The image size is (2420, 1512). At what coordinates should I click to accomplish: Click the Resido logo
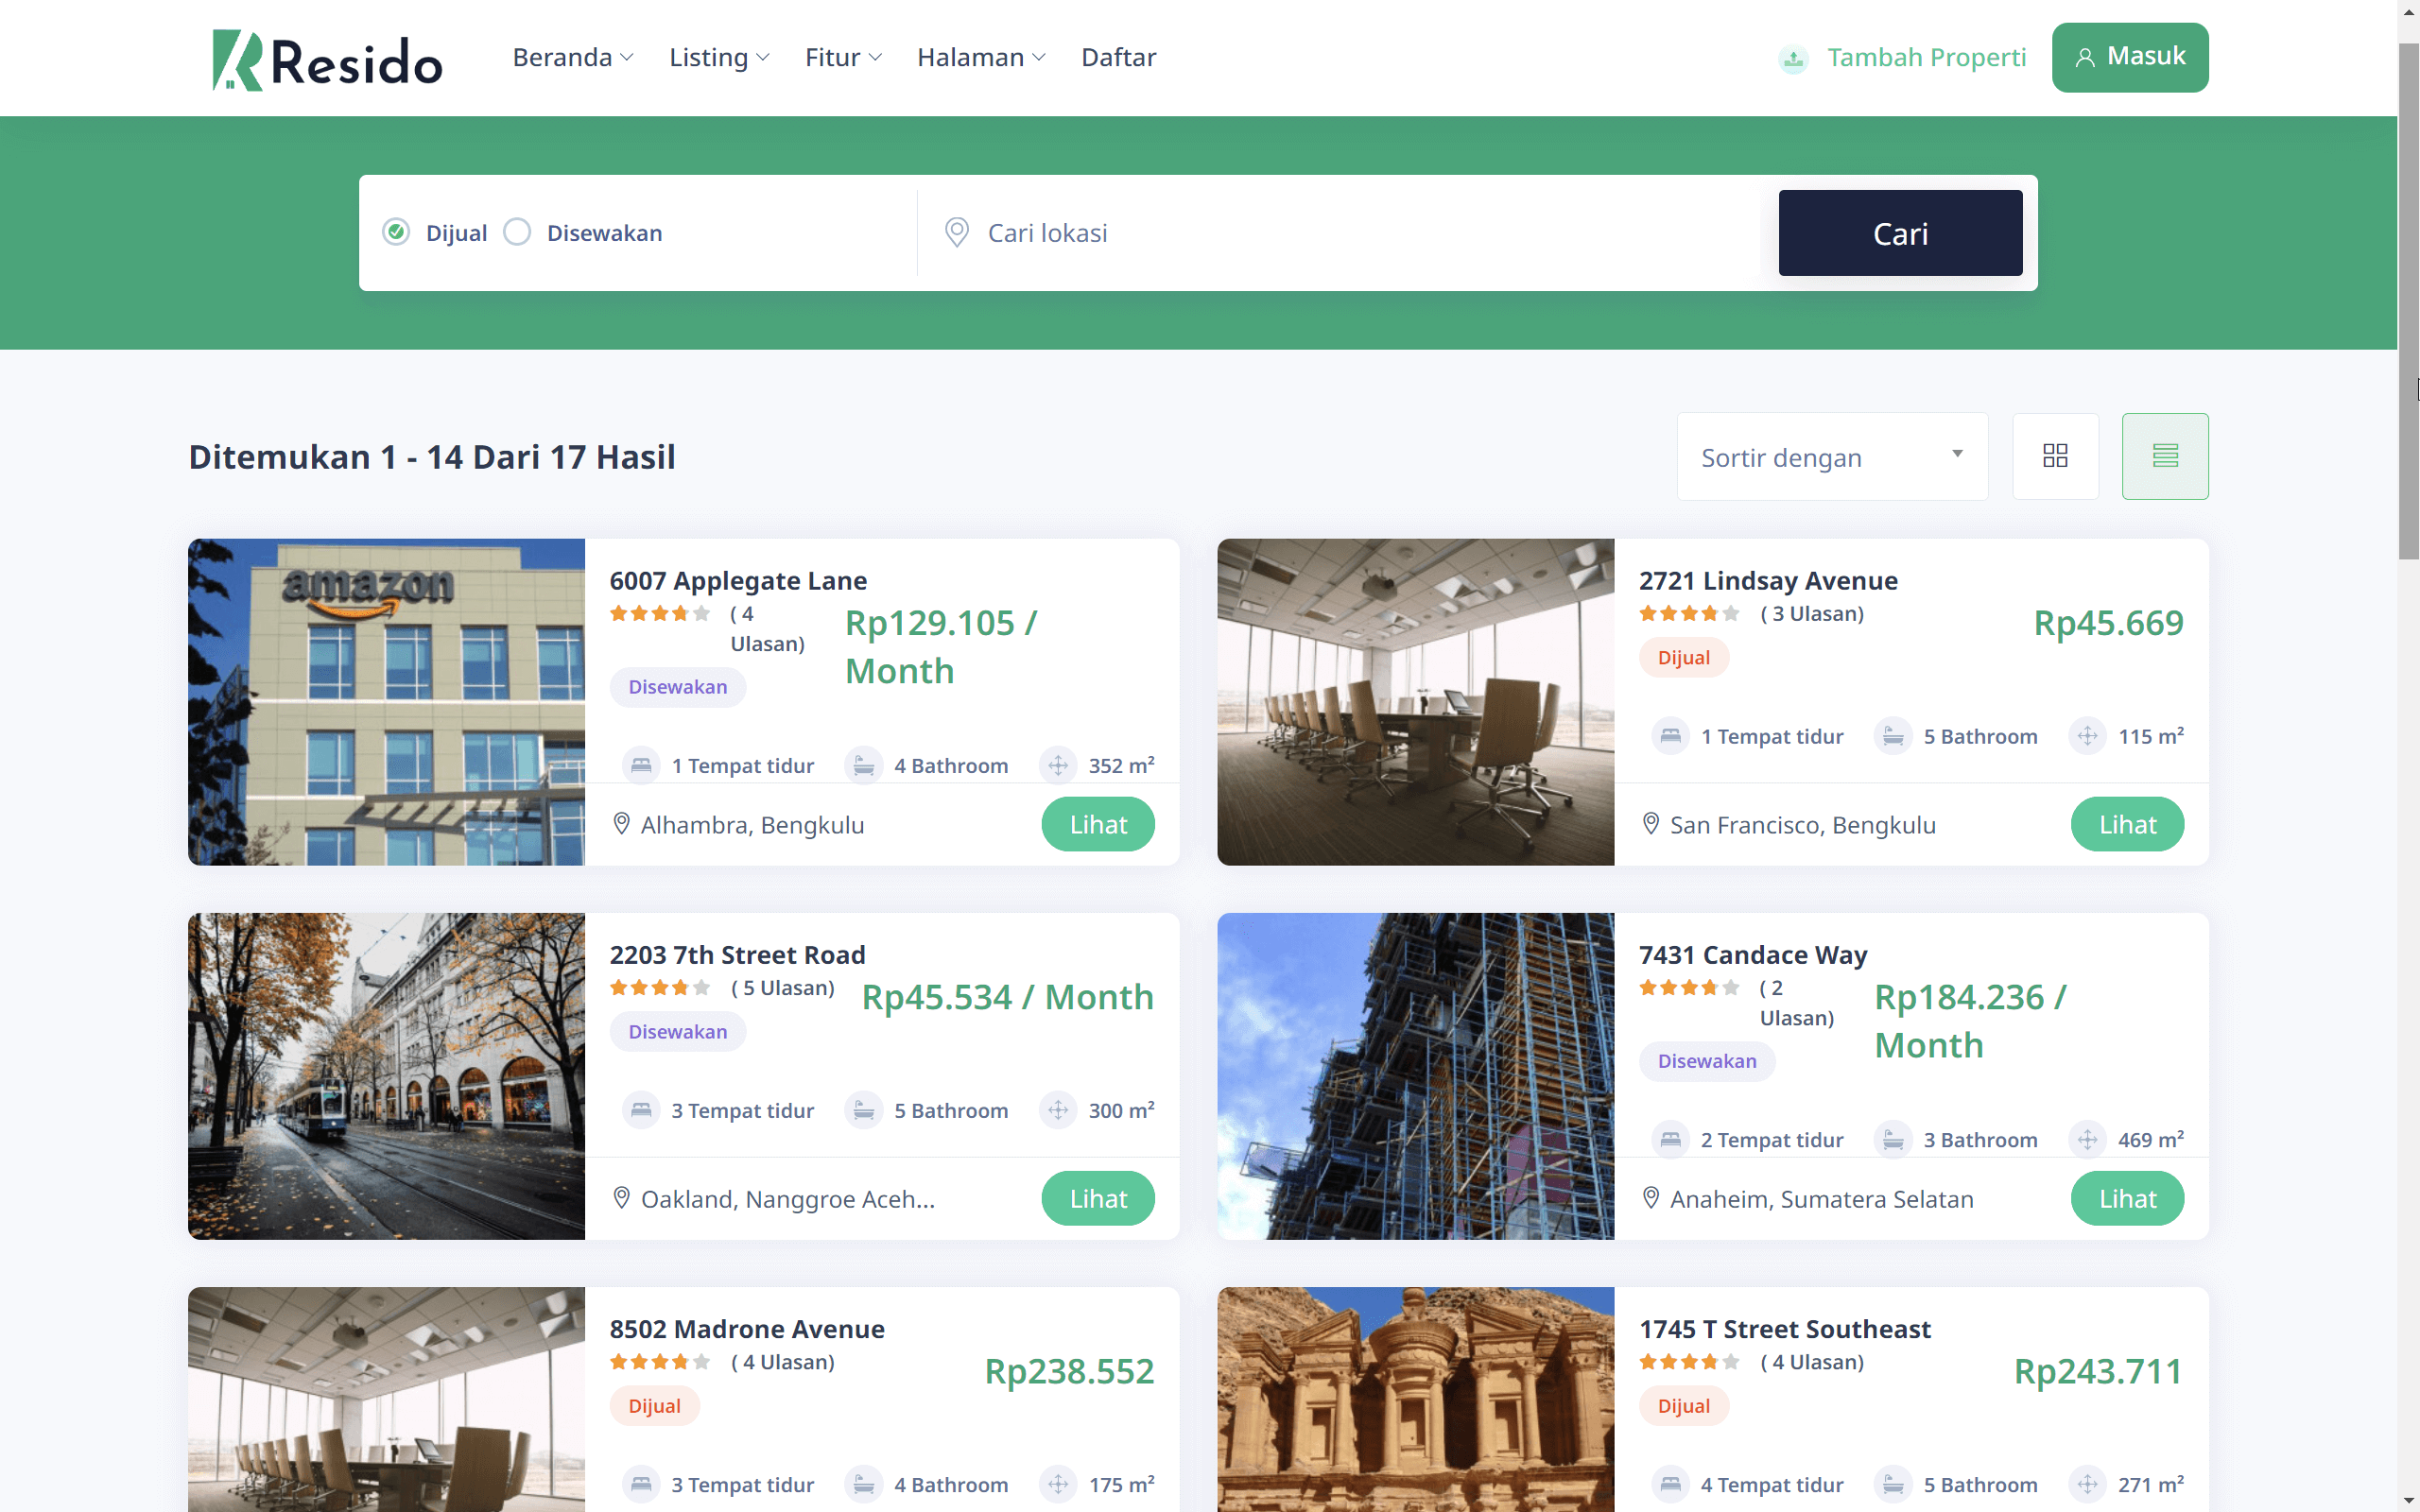(x=327, y=60)
